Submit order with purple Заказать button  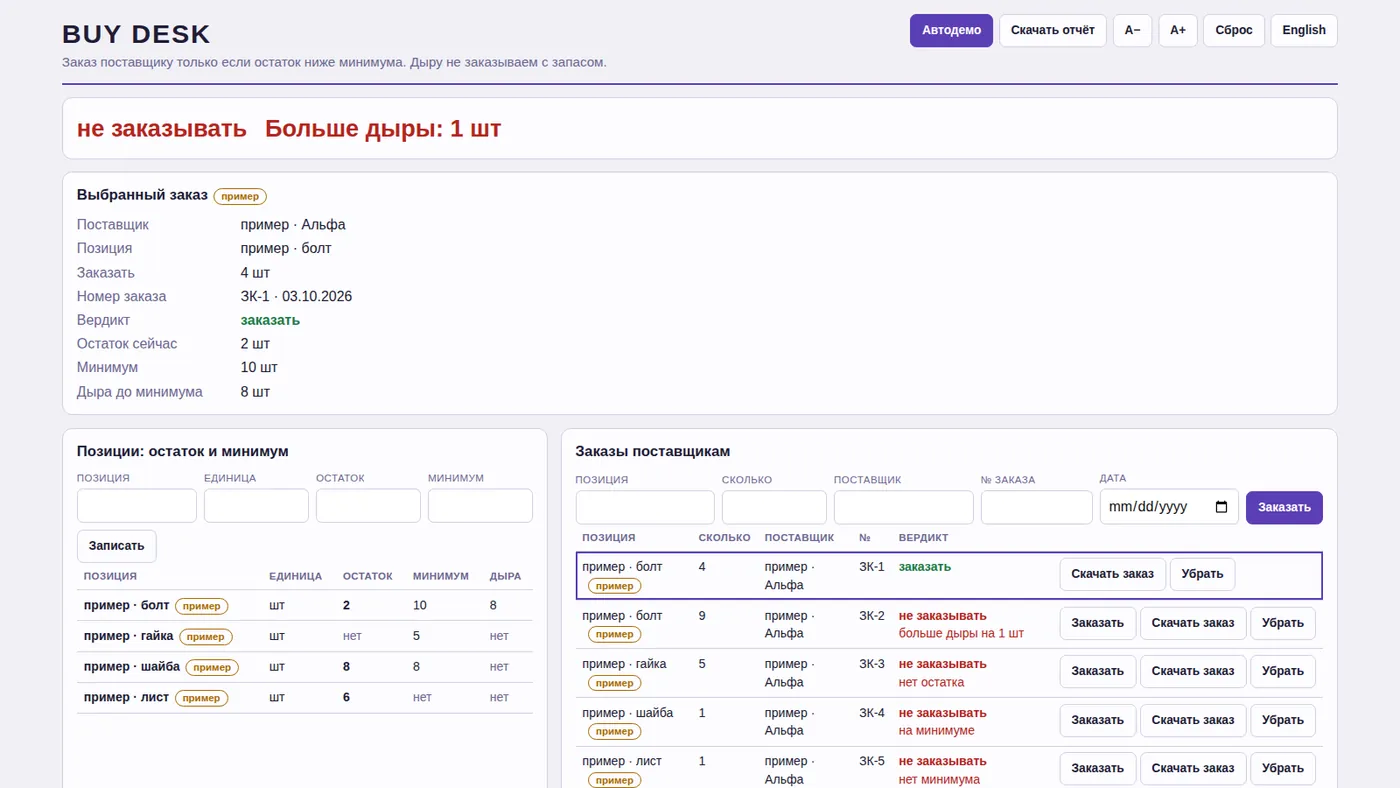(x=1284, y=507)
